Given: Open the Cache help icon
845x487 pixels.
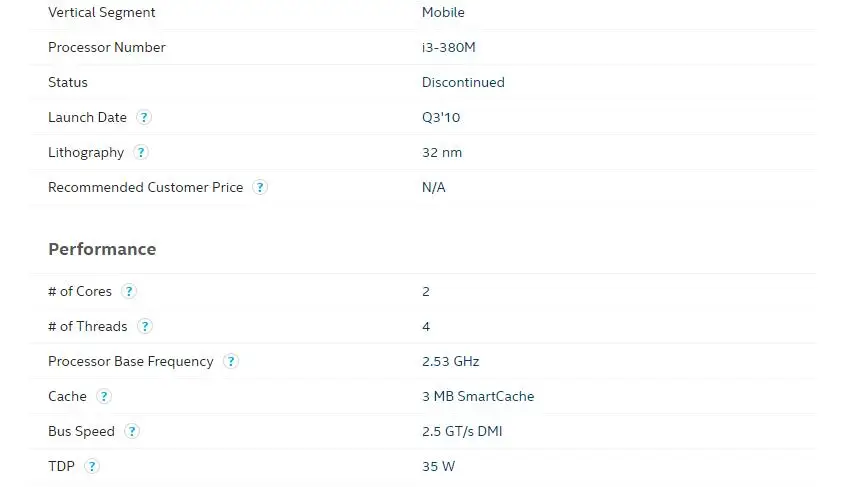Looking at the screenshot, I should point(103,396).
